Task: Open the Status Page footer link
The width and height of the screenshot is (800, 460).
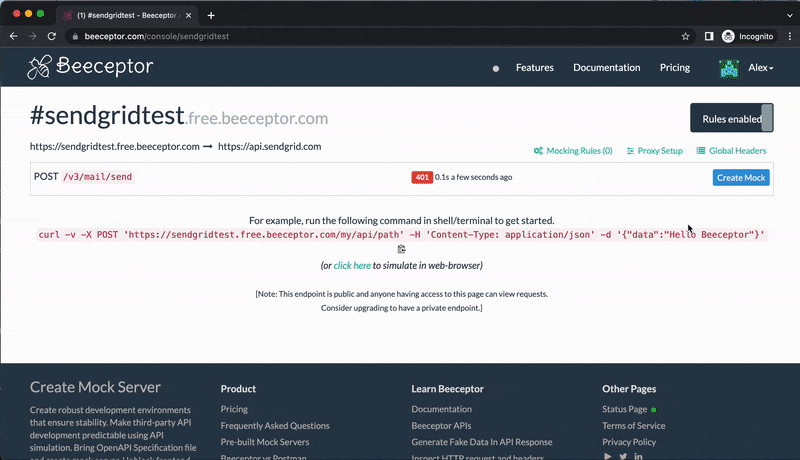Action: pos(624,409)
